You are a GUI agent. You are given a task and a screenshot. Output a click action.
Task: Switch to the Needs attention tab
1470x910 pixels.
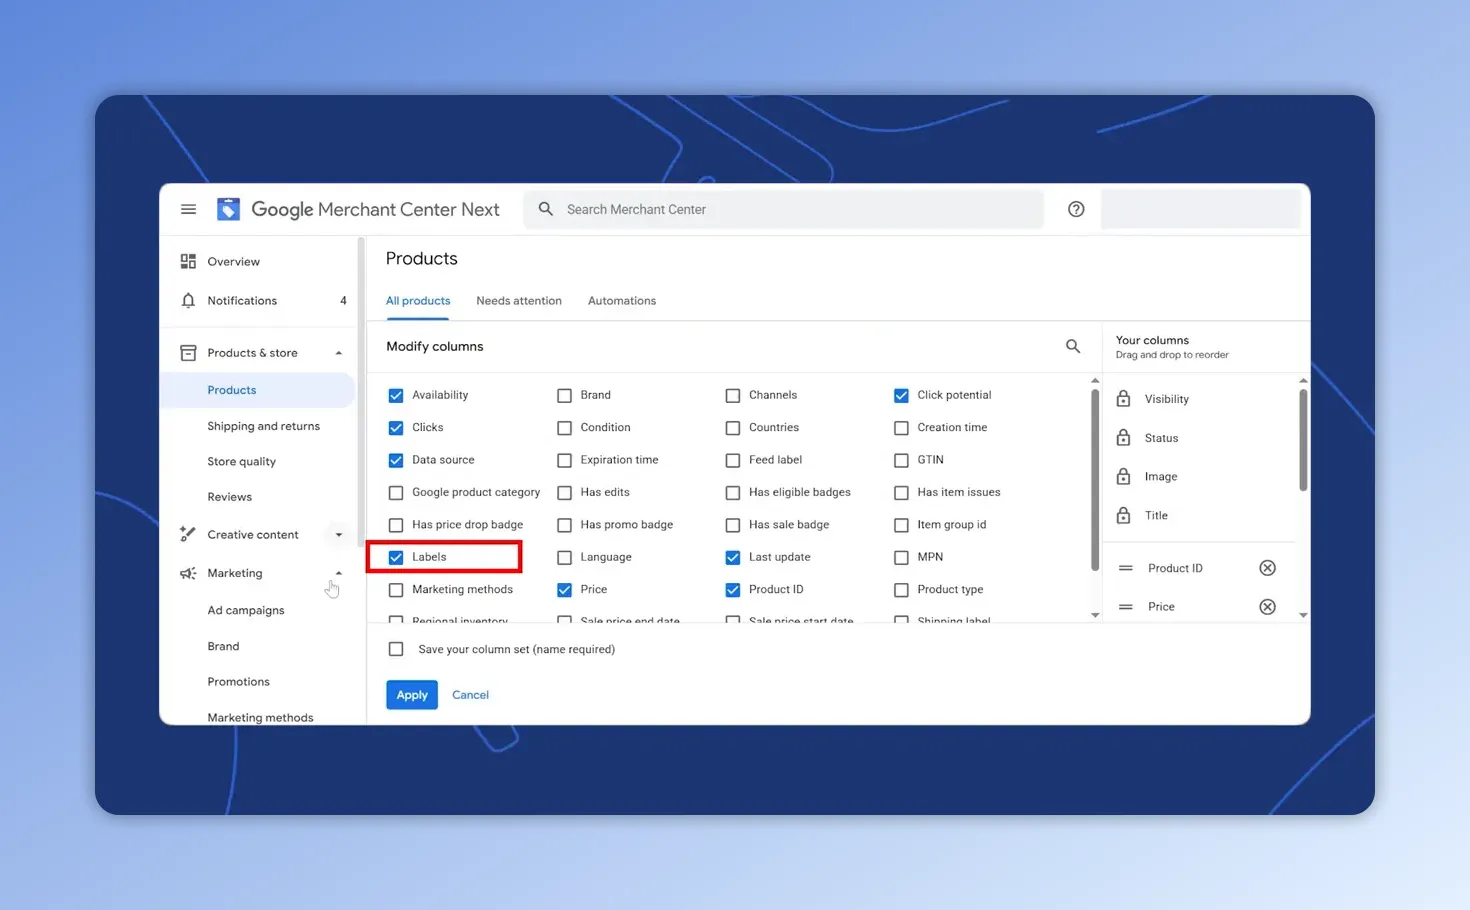[x=519, y=301]
